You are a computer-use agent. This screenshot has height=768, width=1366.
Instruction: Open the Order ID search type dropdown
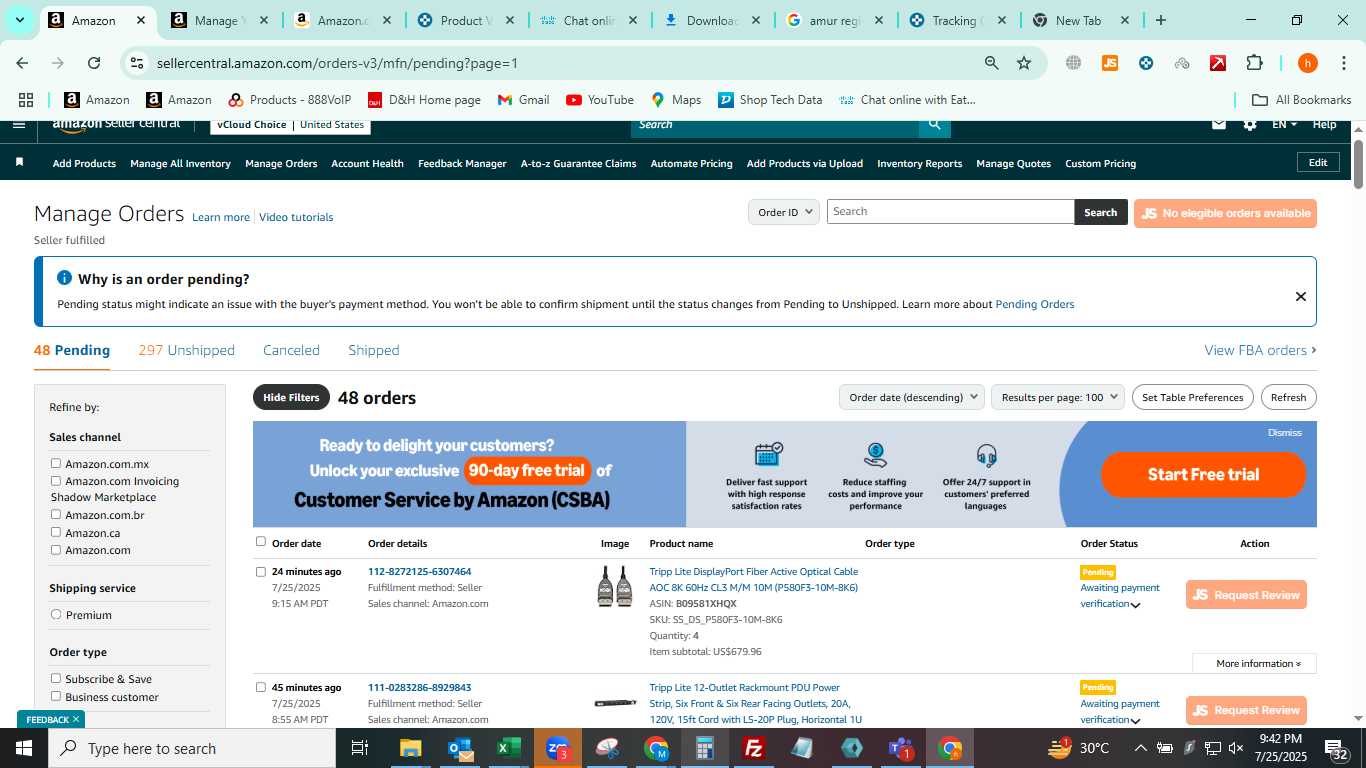[784, 212]
